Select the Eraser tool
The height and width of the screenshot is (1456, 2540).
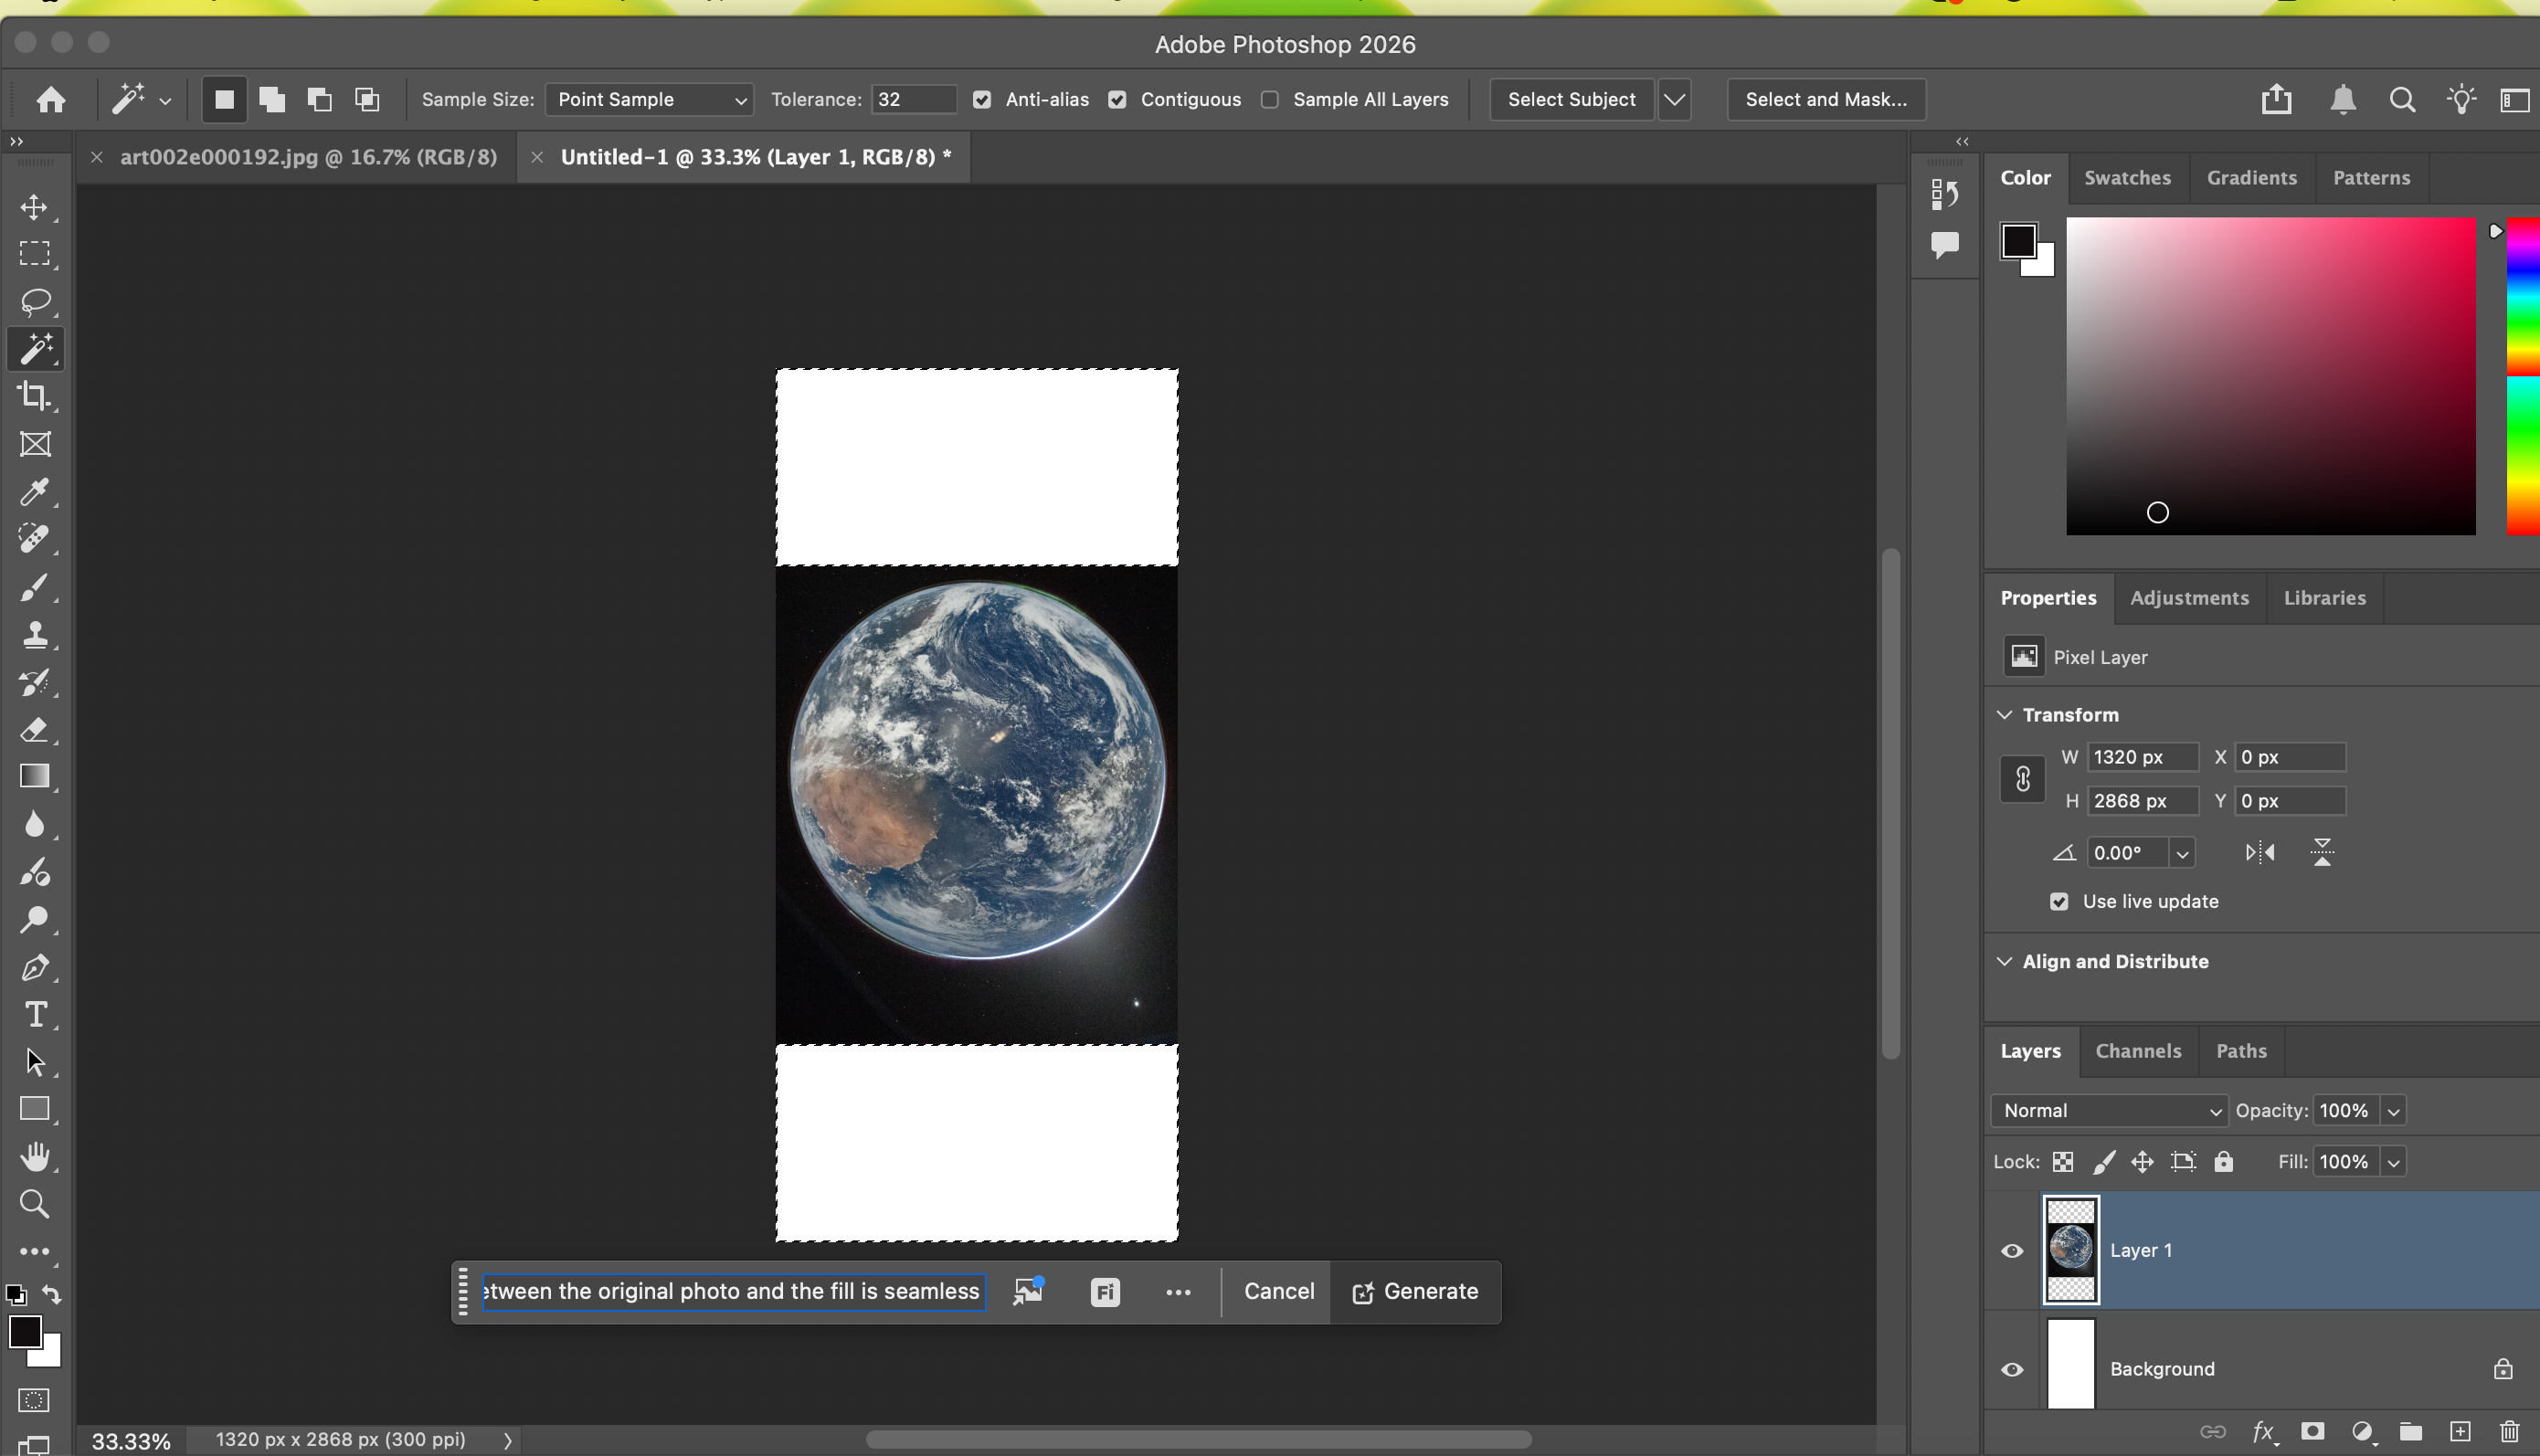tap(36, 730)
